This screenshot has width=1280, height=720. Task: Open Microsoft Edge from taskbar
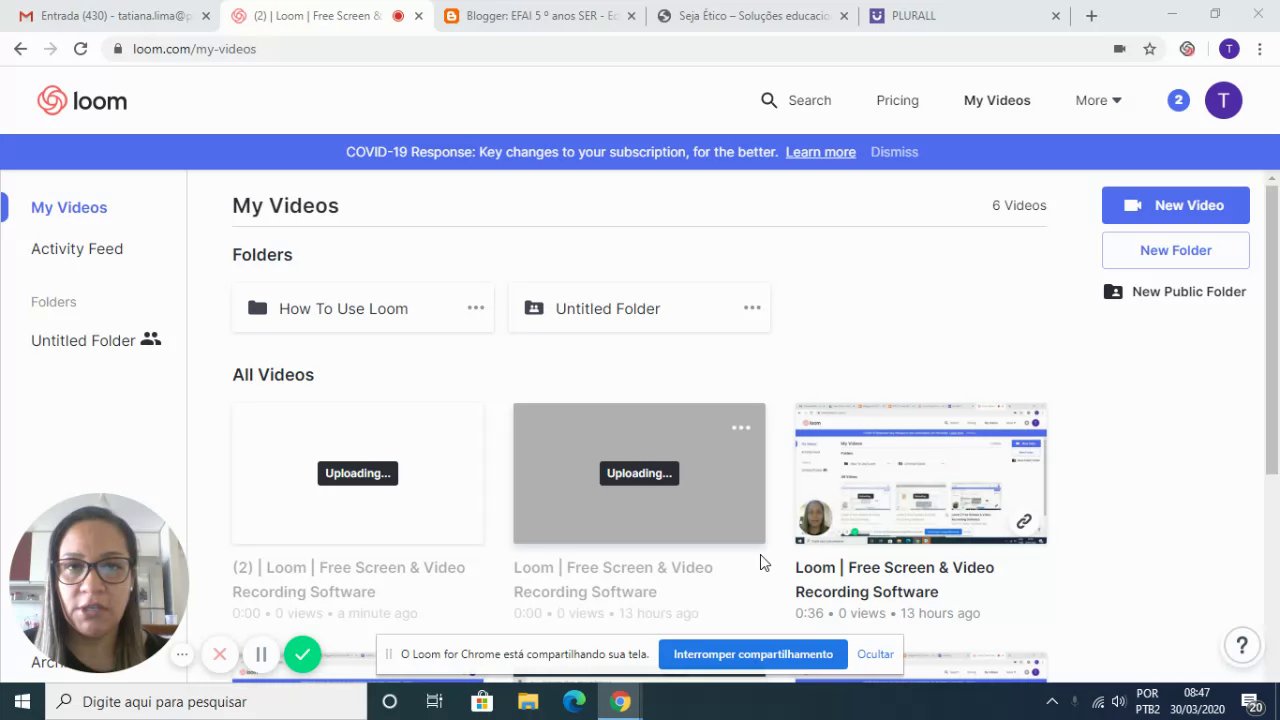[574, 702]
